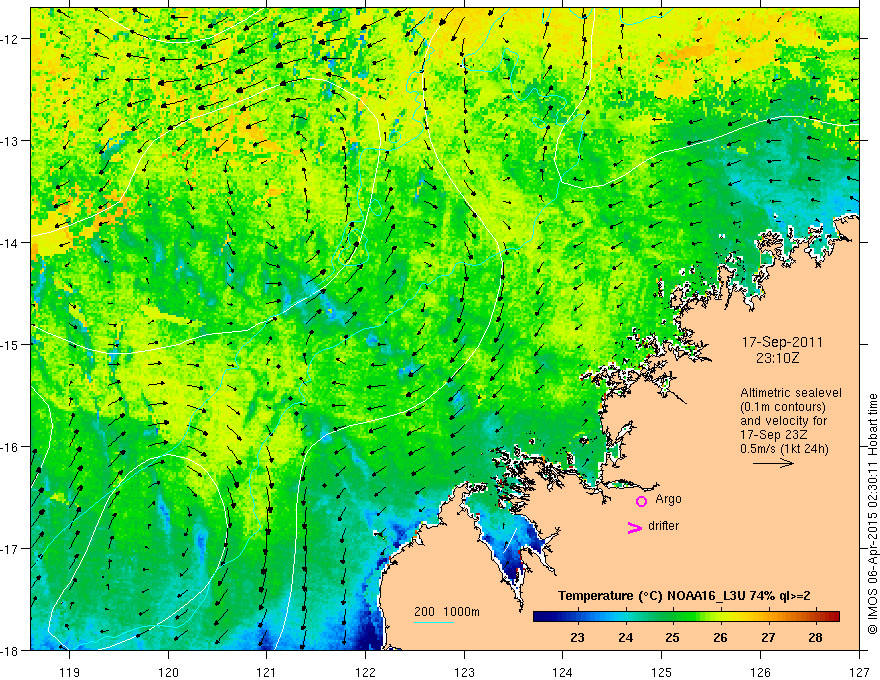Click the latitude axis label -15
The width and height of the screenshot is (880, 680).
tap(11, 344)
